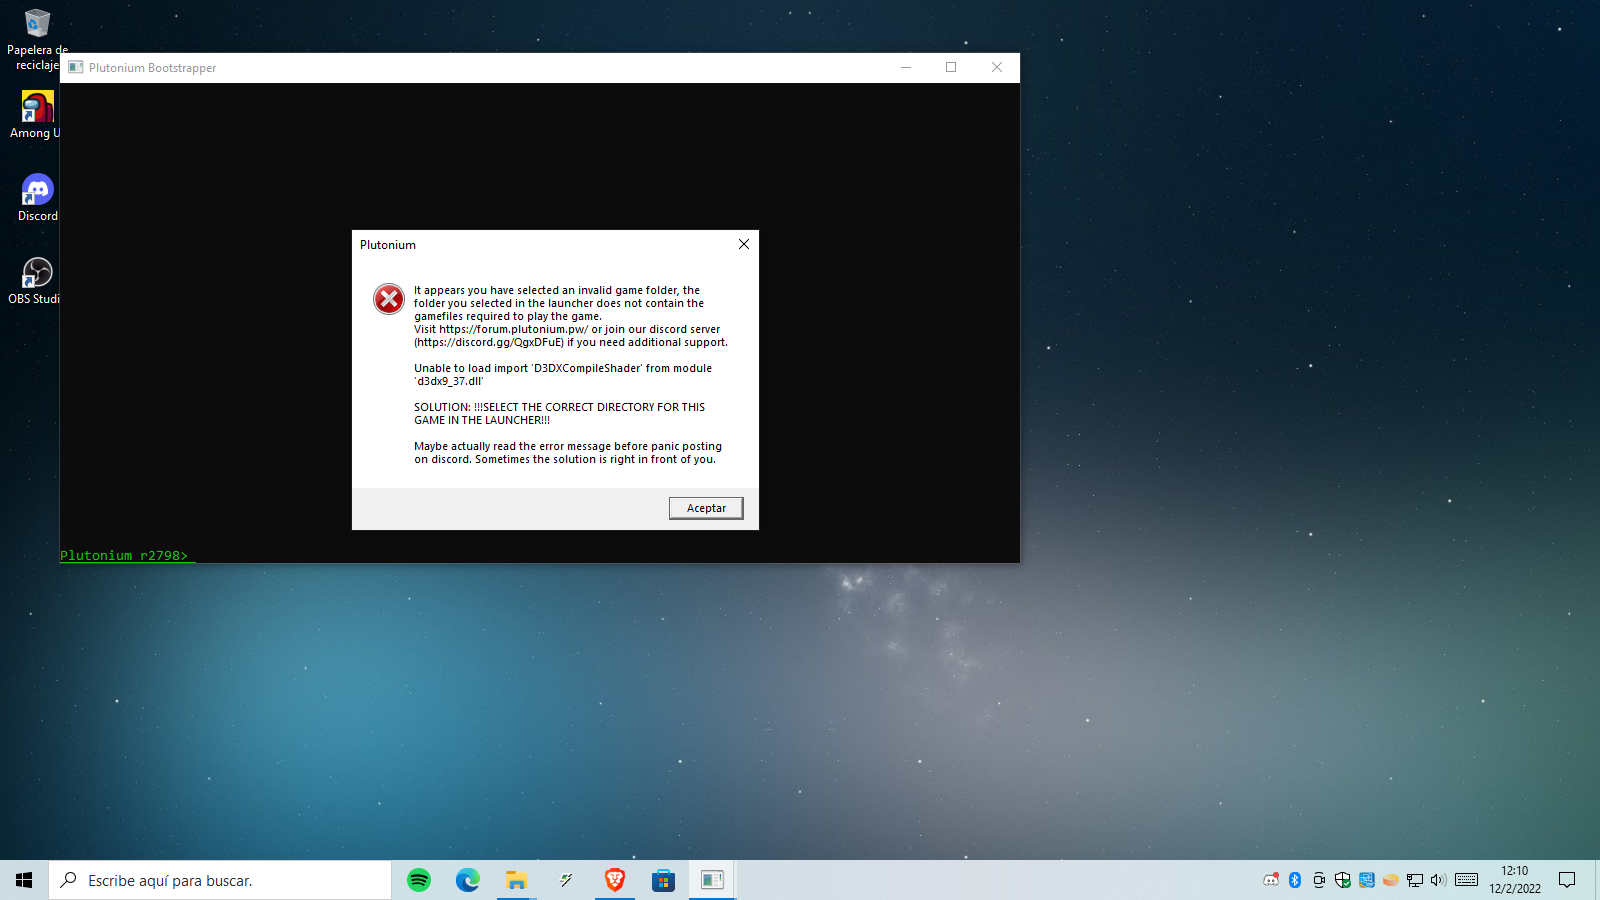This screenshot has width=1600, height=900.
Task: Open the Windows Start menu
Action: (x=24, y=880)
